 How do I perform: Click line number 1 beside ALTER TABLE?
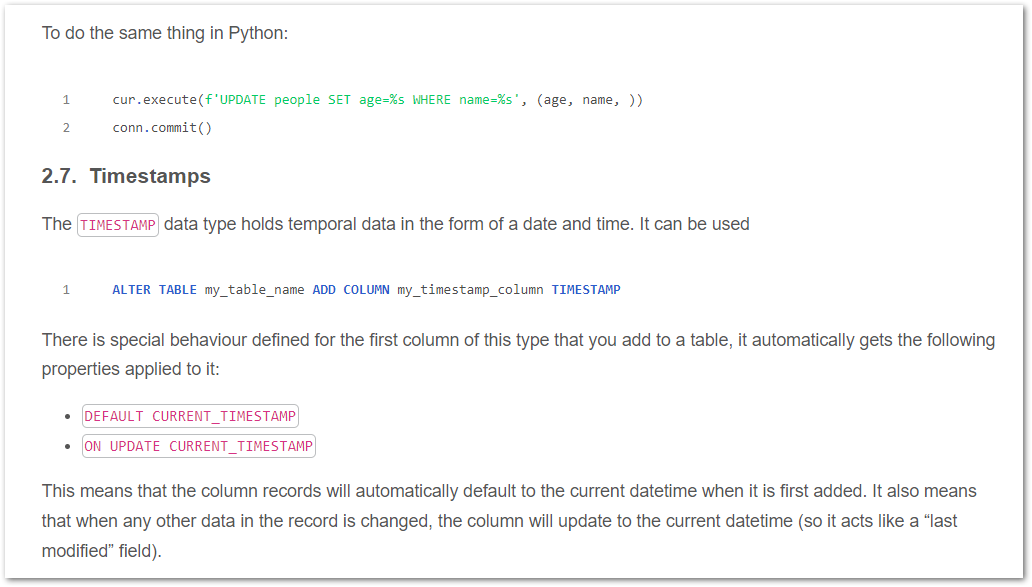tap(66, 290)
